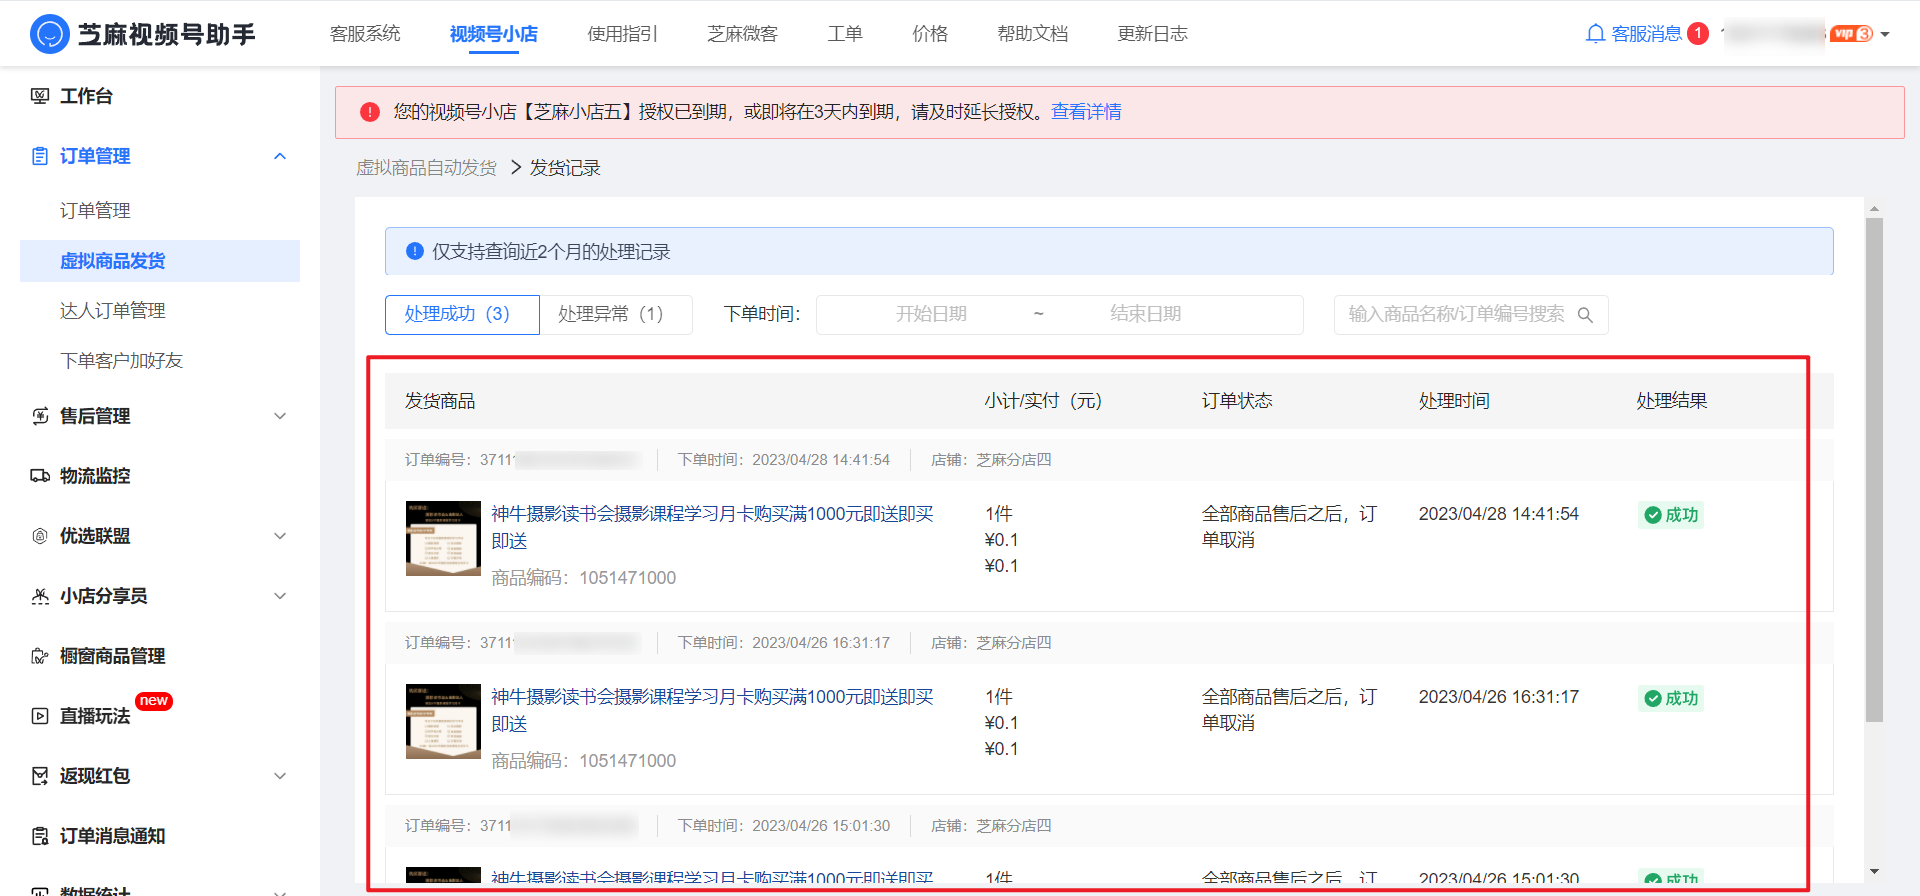Click the 处理时间 column header
The height and width of the screenshot is (896, 1920).
click(1454, 401)
